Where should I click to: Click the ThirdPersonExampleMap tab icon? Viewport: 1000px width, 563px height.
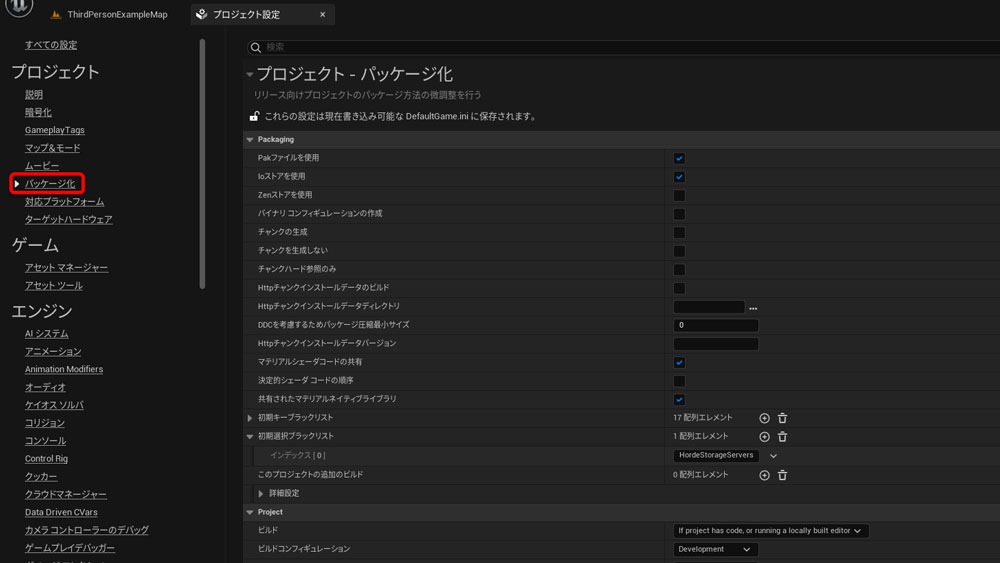(x=56, y=14)
